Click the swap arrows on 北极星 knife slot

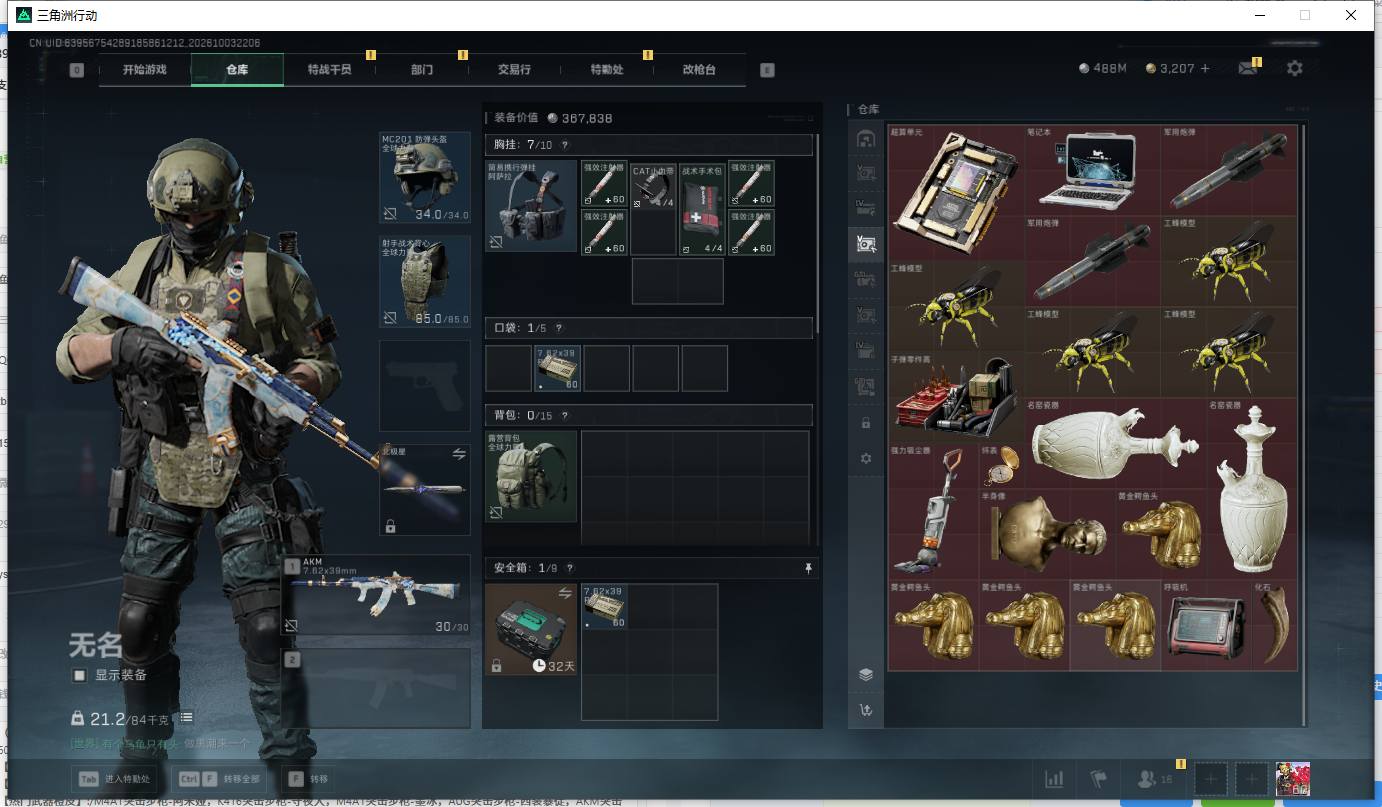(x=459, y=454)
